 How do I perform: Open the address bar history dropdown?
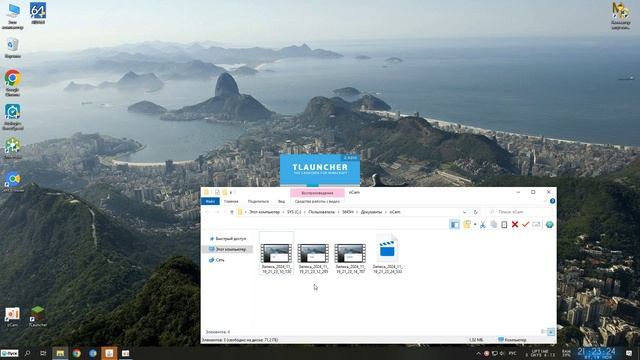[464, 212]
